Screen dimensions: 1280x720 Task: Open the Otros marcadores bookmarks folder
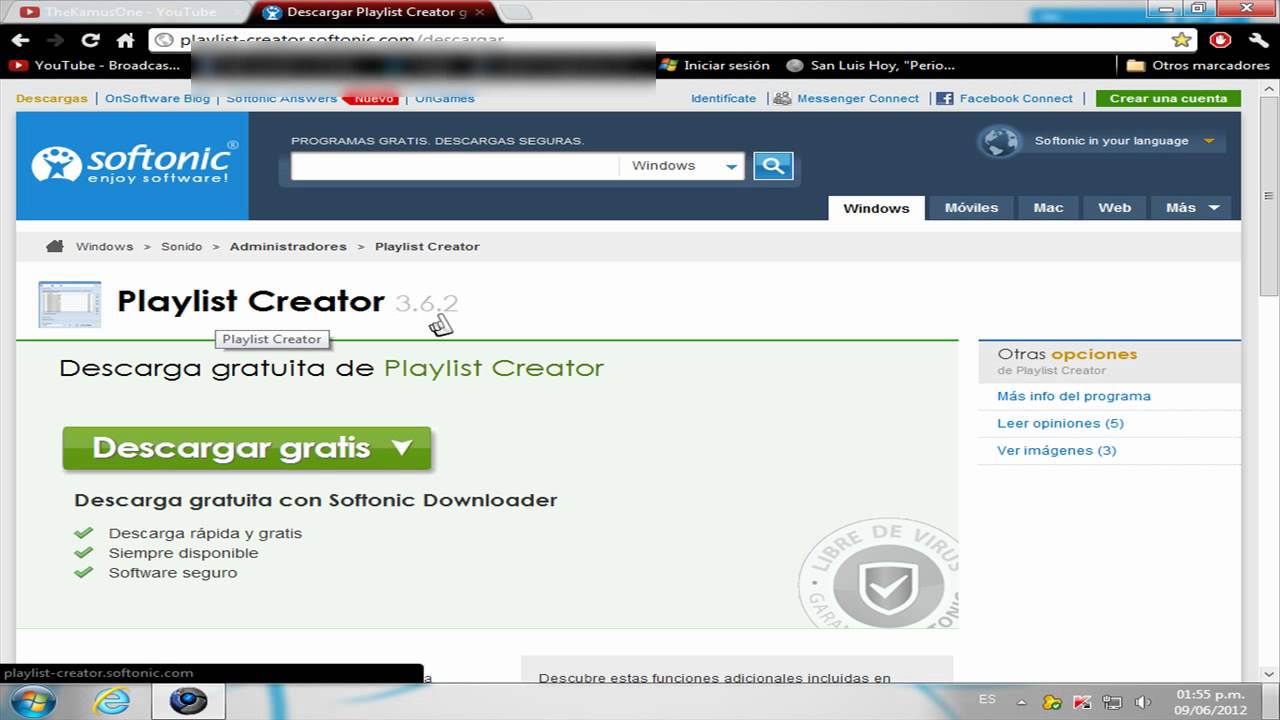[1197, 65]
